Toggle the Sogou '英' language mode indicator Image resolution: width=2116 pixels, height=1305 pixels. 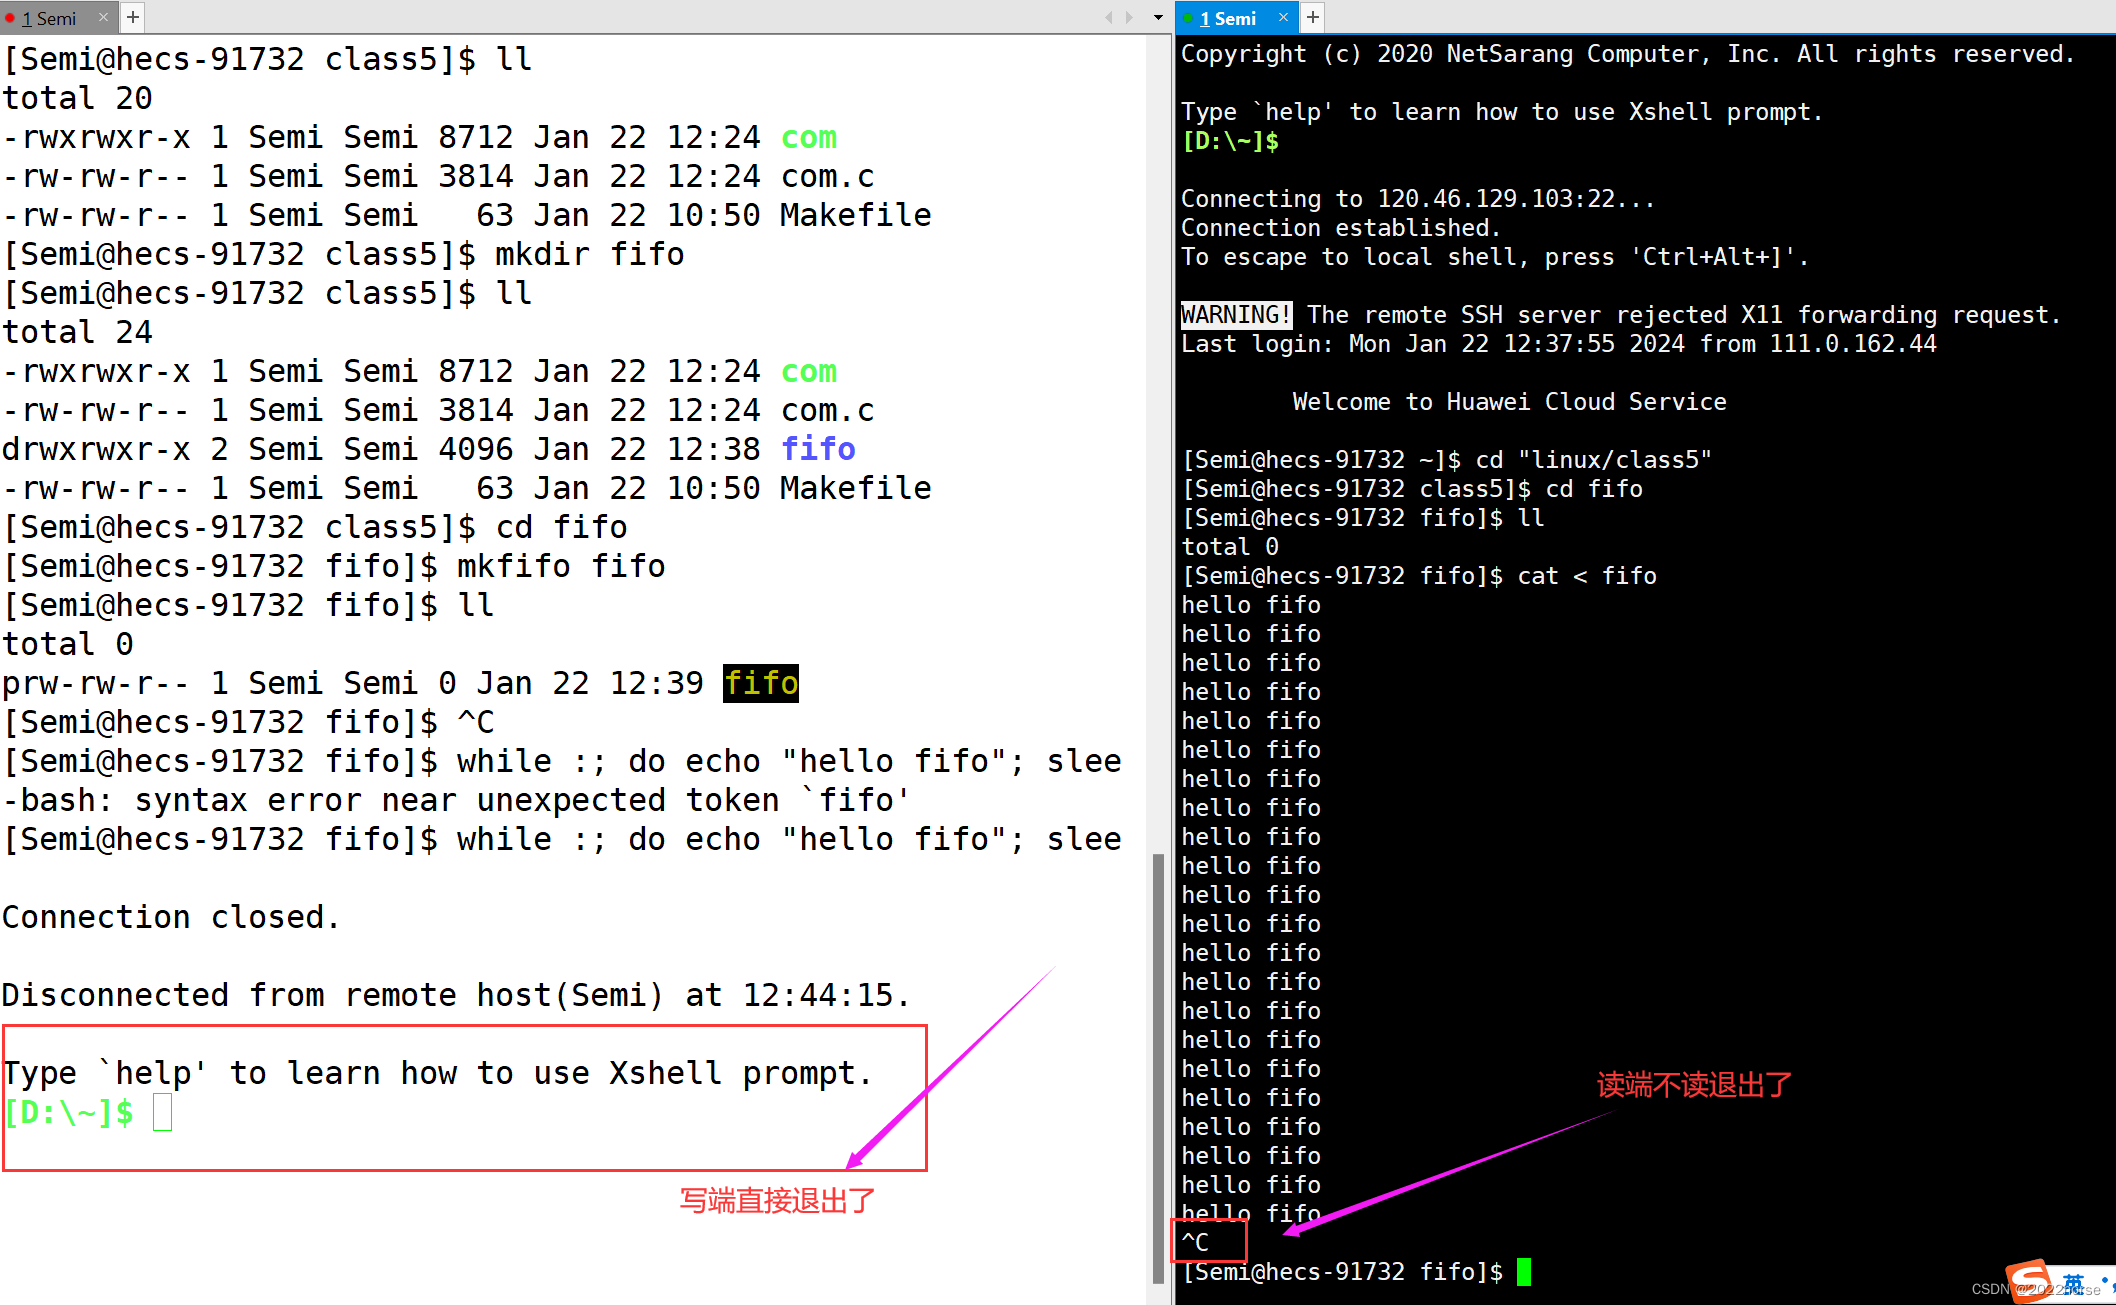click(x=2072, y=1283)
